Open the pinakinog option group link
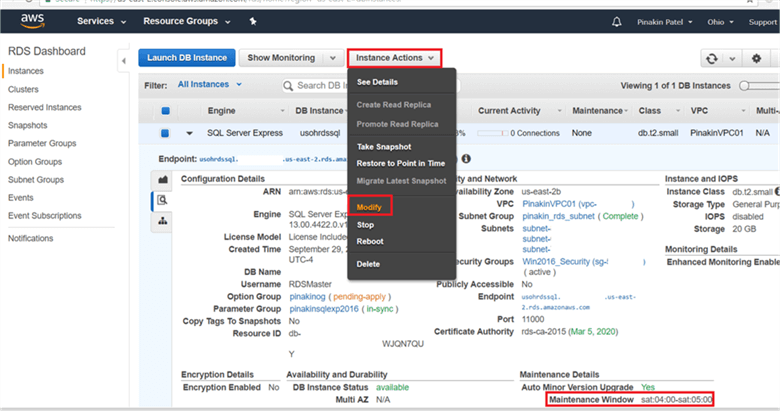780x411 pixels. tap(307, 297)
